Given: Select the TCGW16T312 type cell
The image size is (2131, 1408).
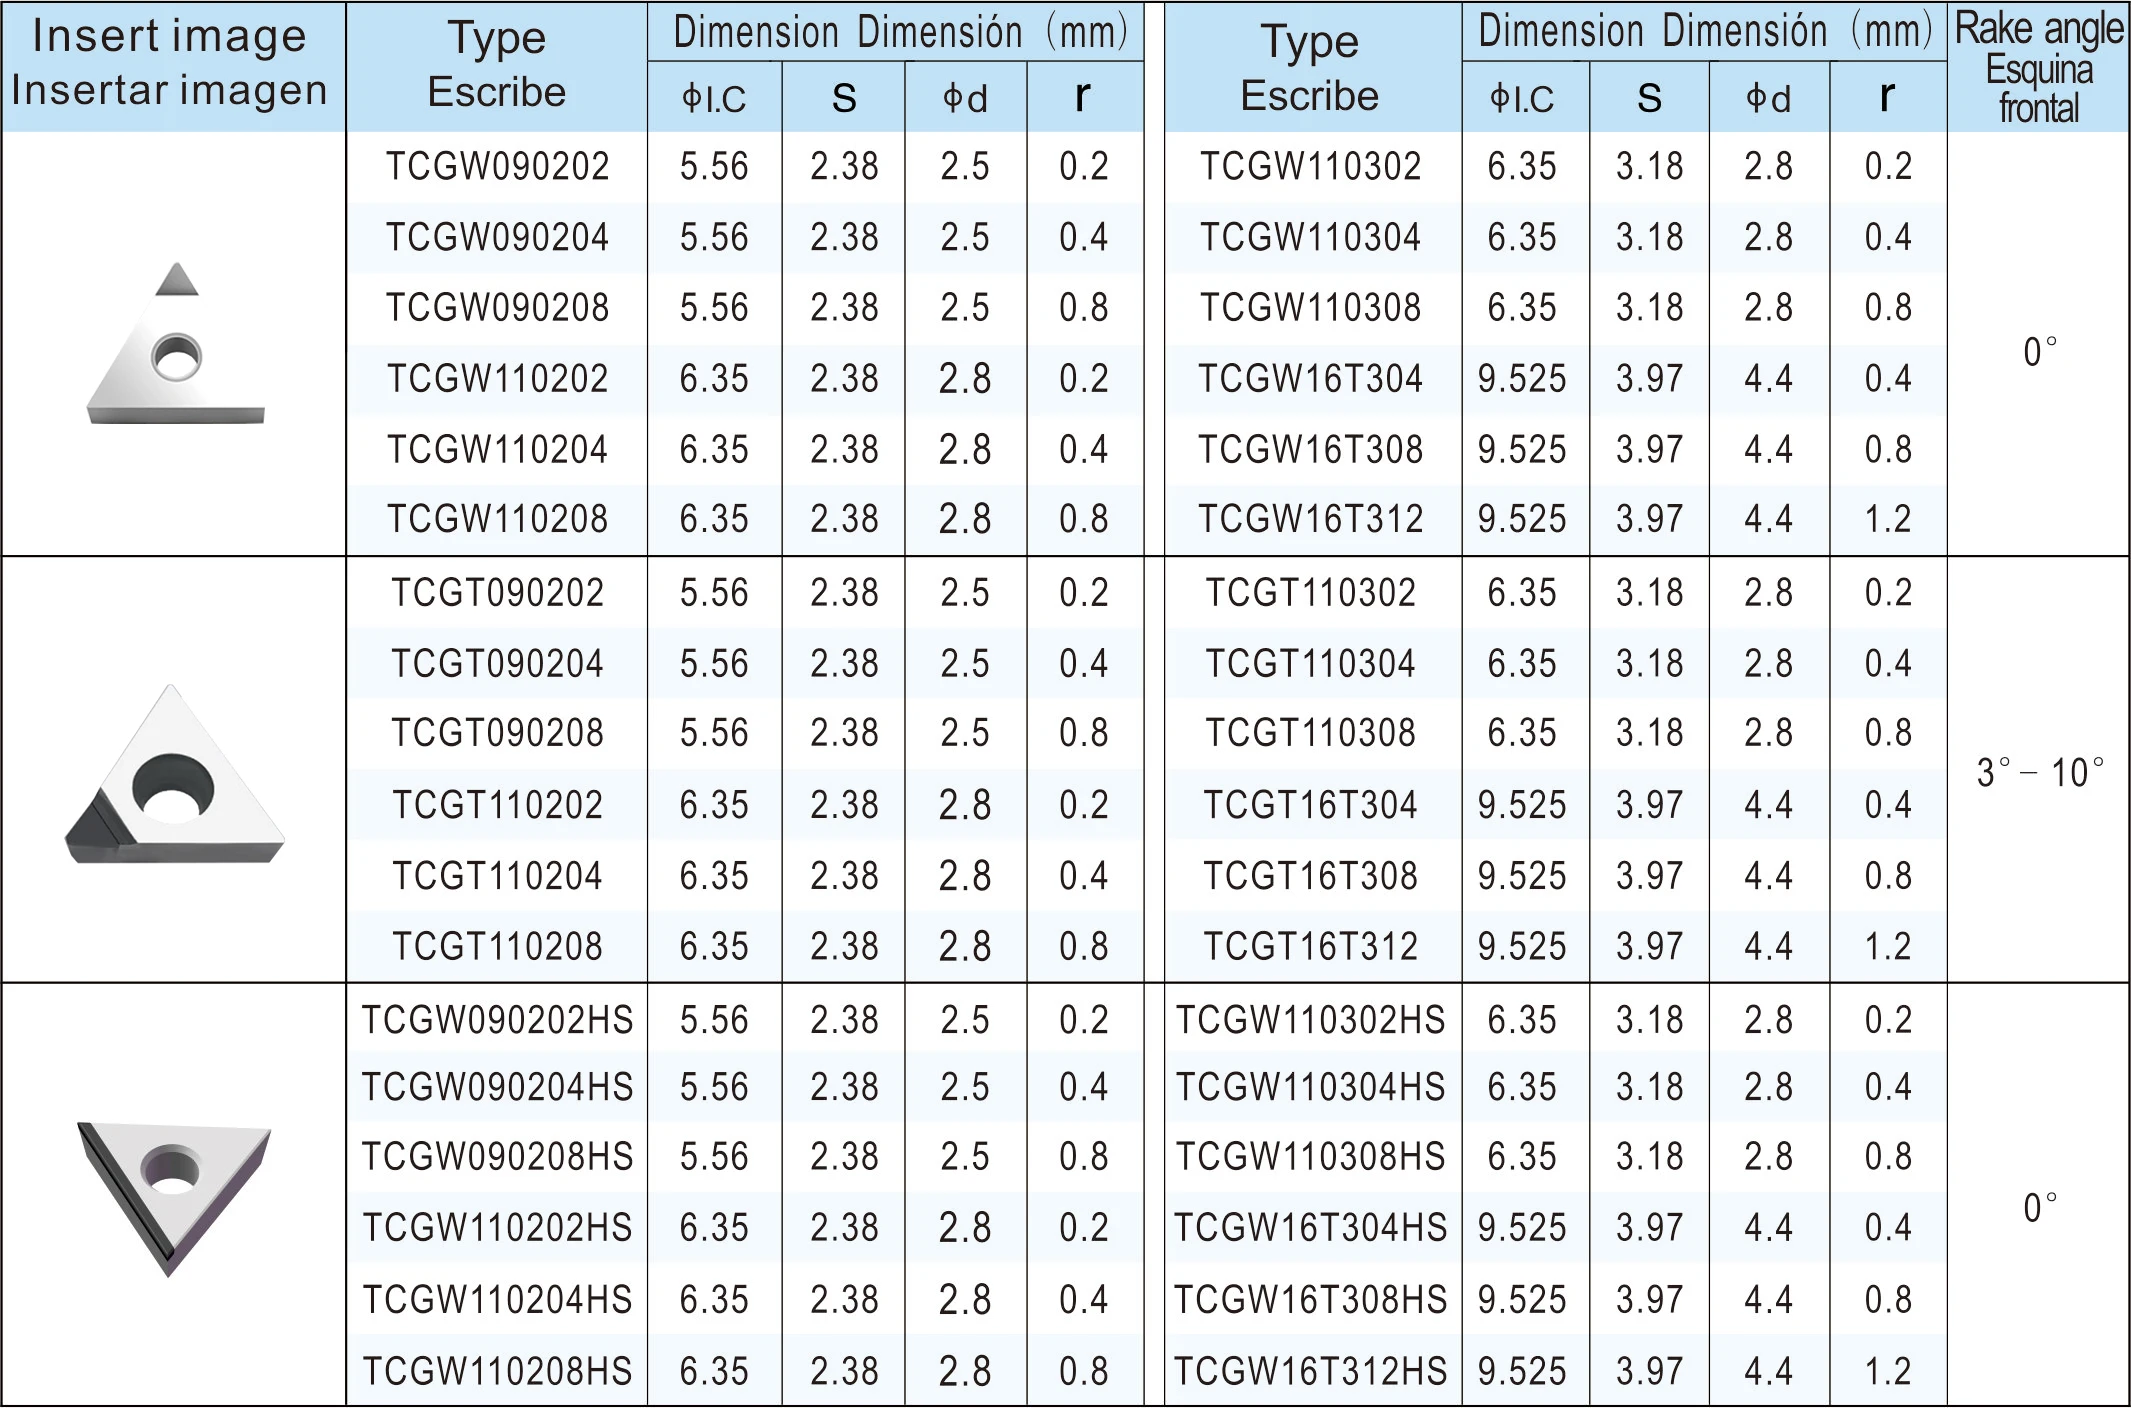Looking at the screenshot, I should 1310,519.
